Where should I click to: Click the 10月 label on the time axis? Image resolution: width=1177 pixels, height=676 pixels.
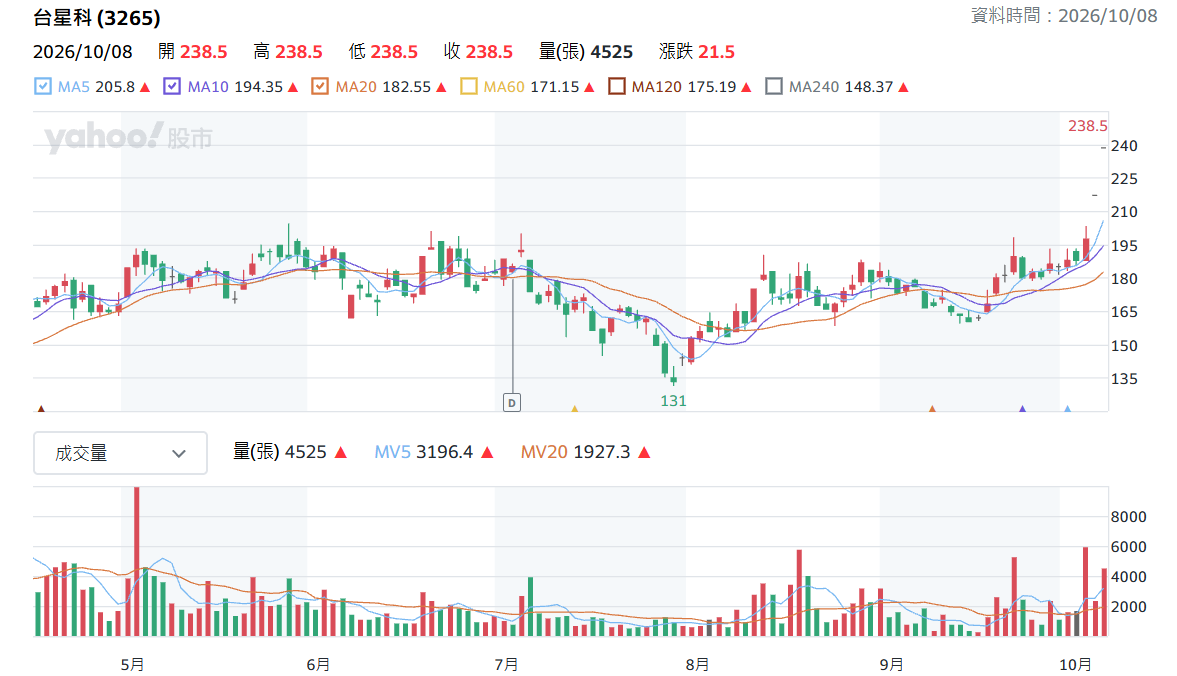(1076, 665)
